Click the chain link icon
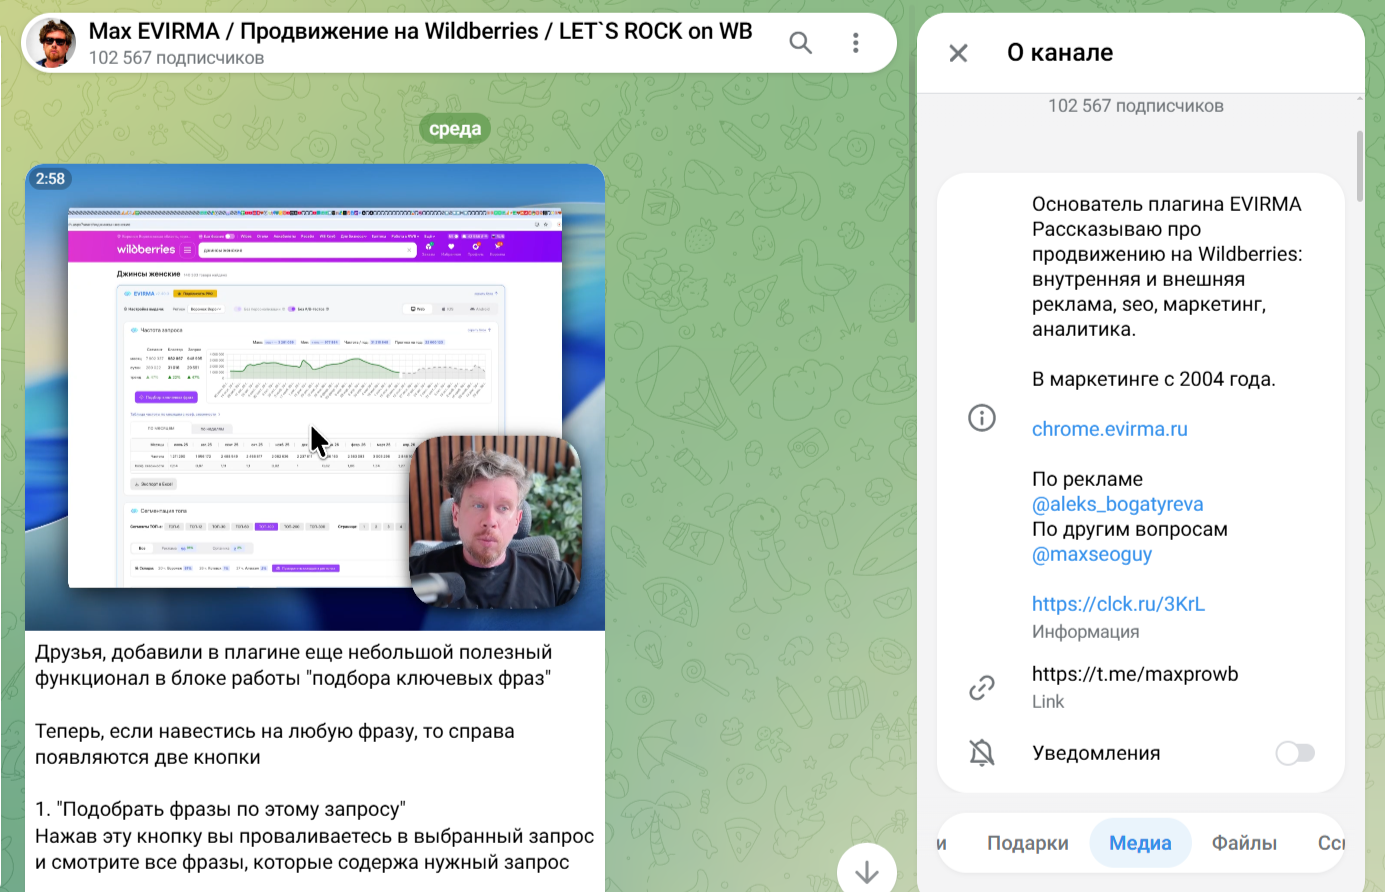Viewport: 1385px width, 892px height. pyautogui.click(x=982, y=687)
